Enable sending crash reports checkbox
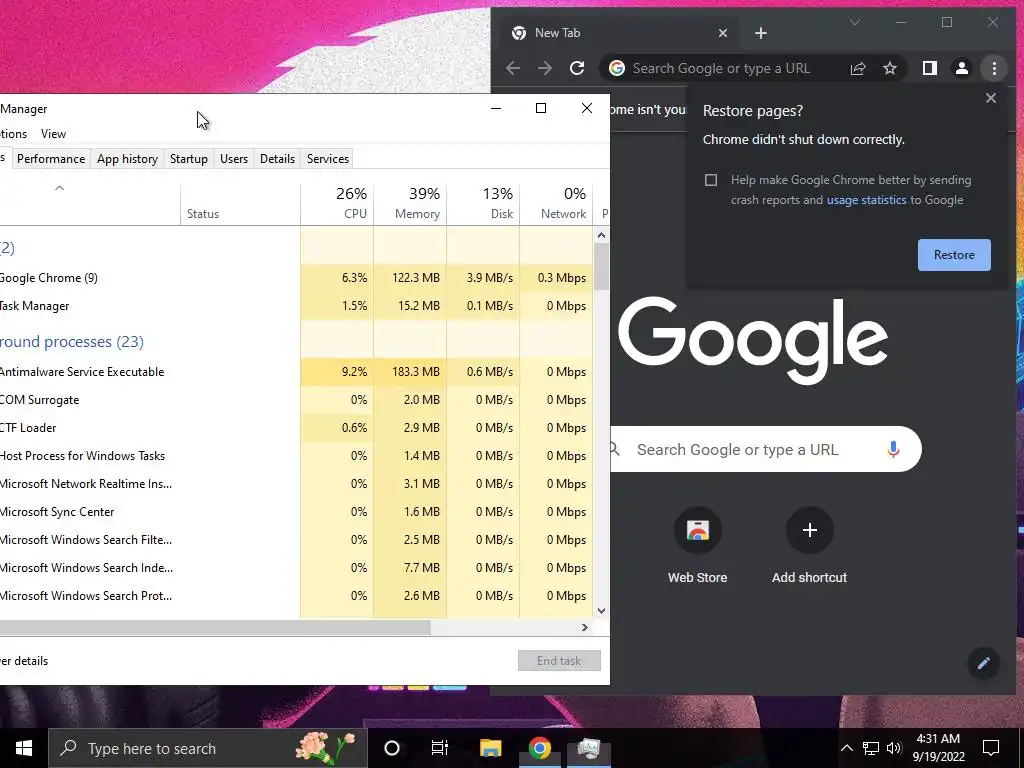1024x768 pixels. pyautogui.click(x=711, y=180)
